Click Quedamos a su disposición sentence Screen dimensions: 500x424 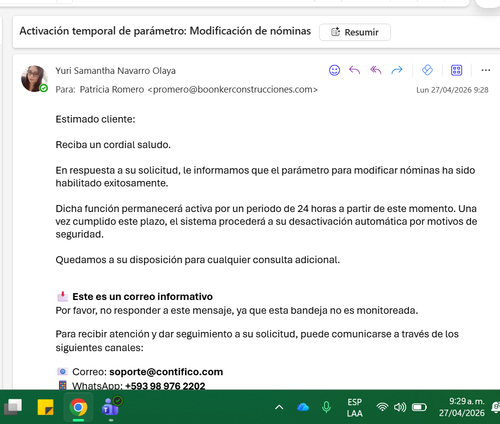[x=198, y=260]
